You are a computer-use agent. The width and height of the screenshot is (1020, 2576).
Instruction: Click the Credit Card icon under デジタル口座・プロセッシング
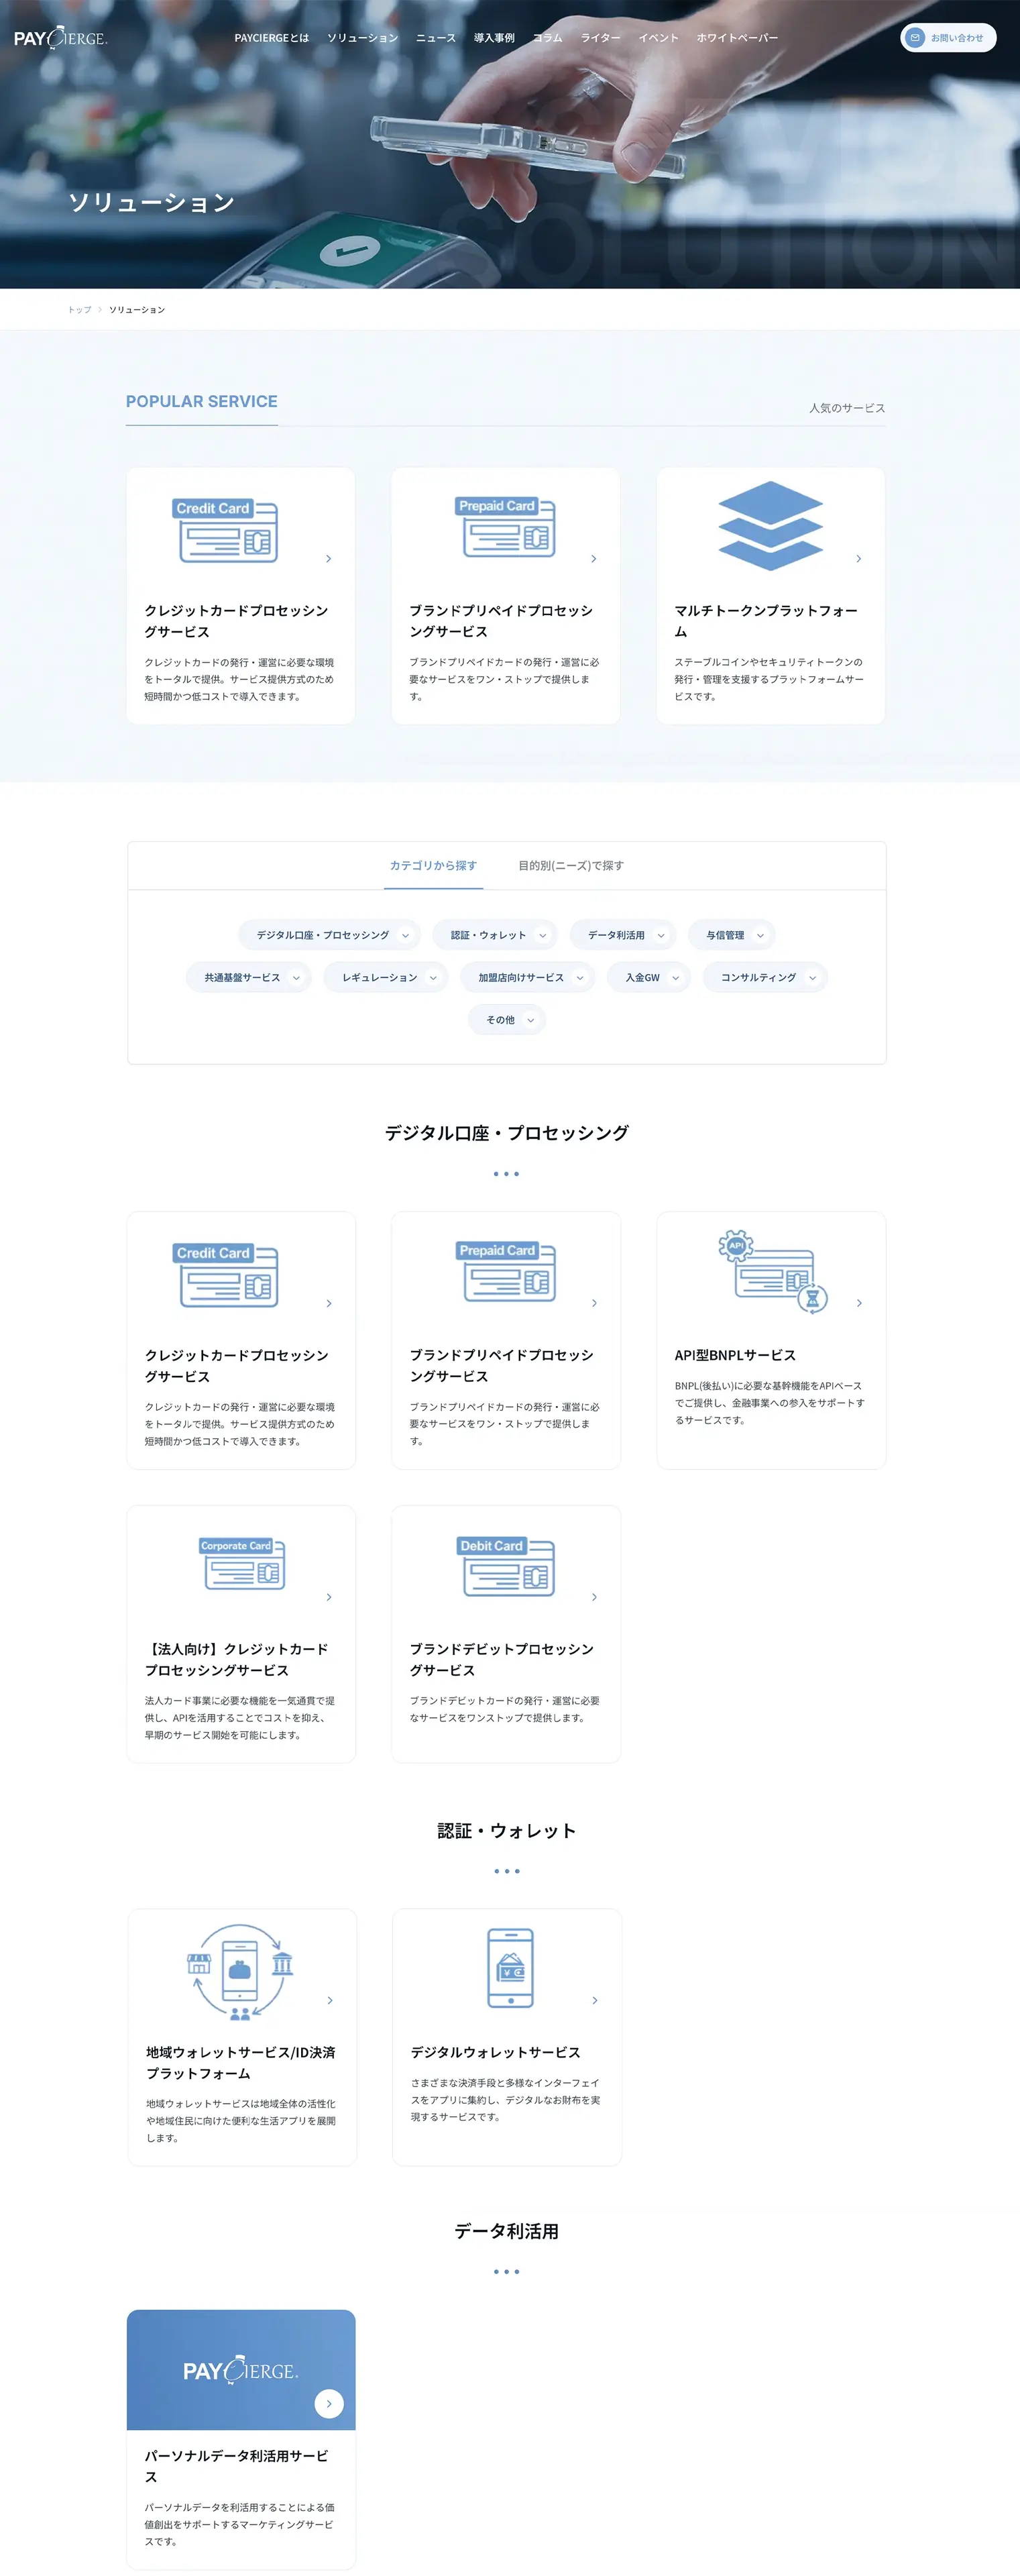(227, 1275)
